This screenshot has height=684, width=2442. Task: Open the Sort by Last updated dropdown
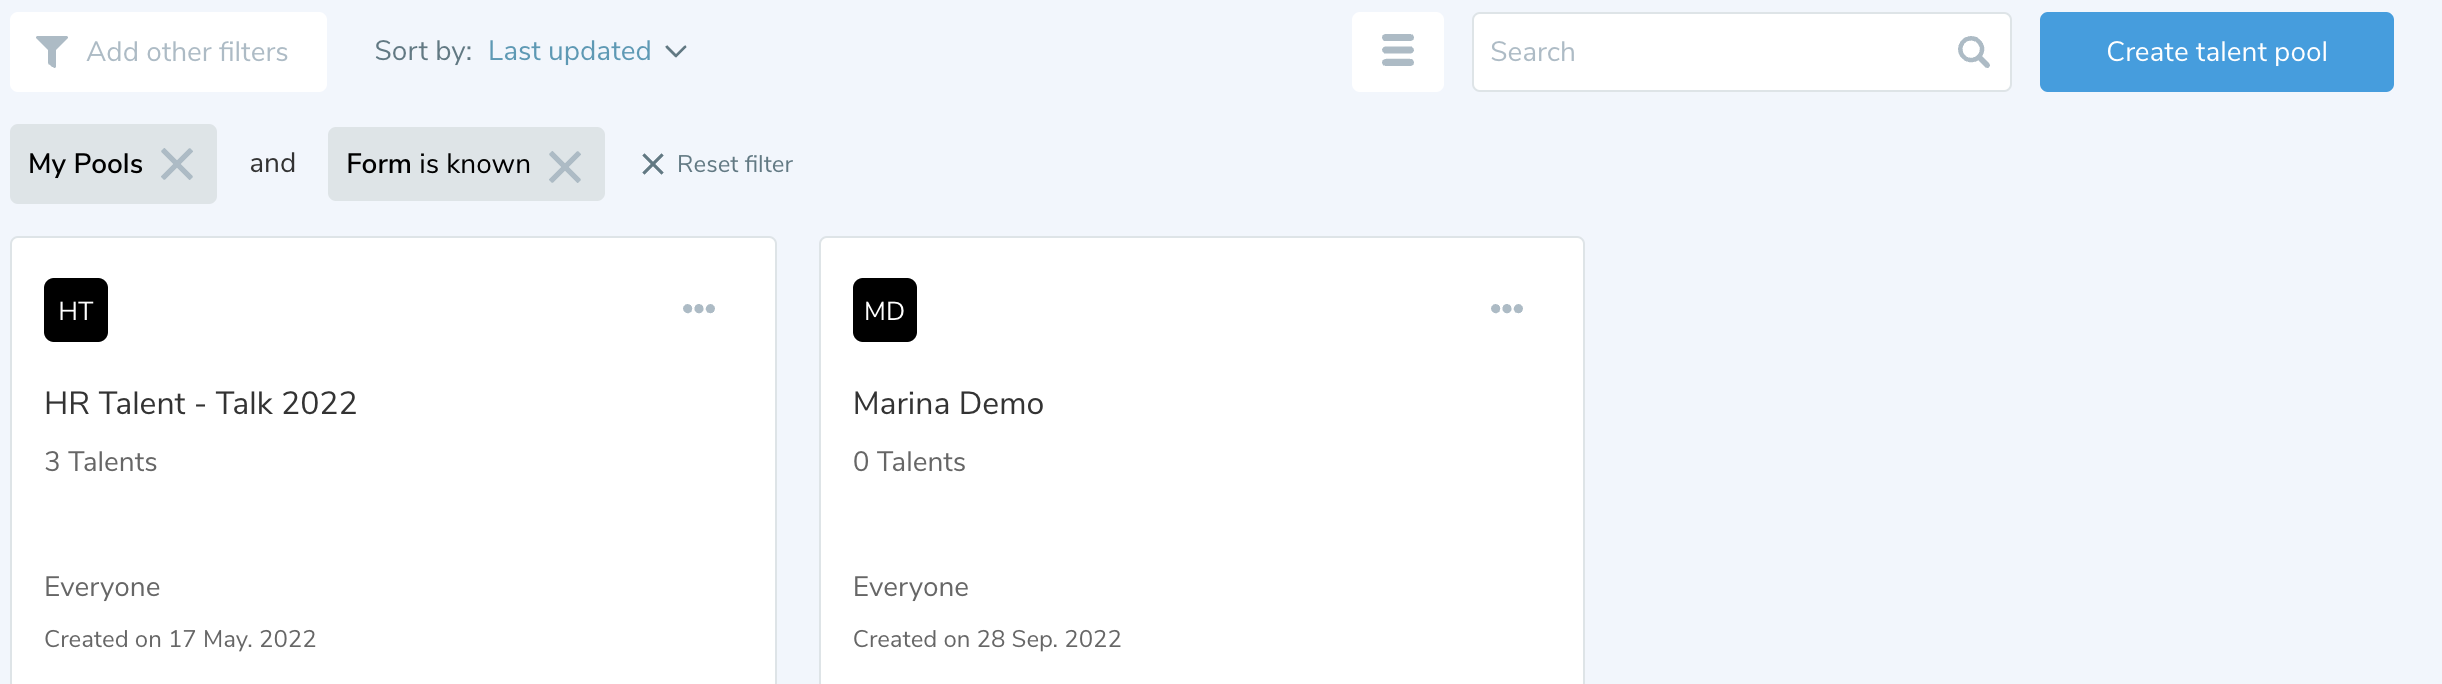569,51
